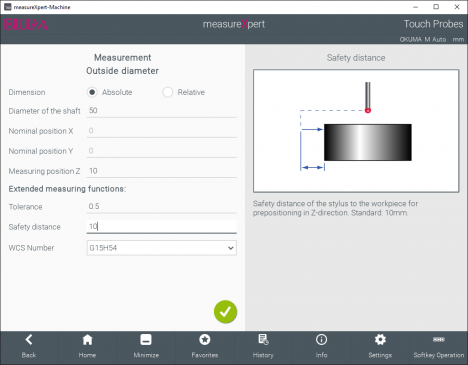Image resolution: width=468 pixels, height=365 pixels.
Task: Open Favorites star icon
Action: [205, 340]
